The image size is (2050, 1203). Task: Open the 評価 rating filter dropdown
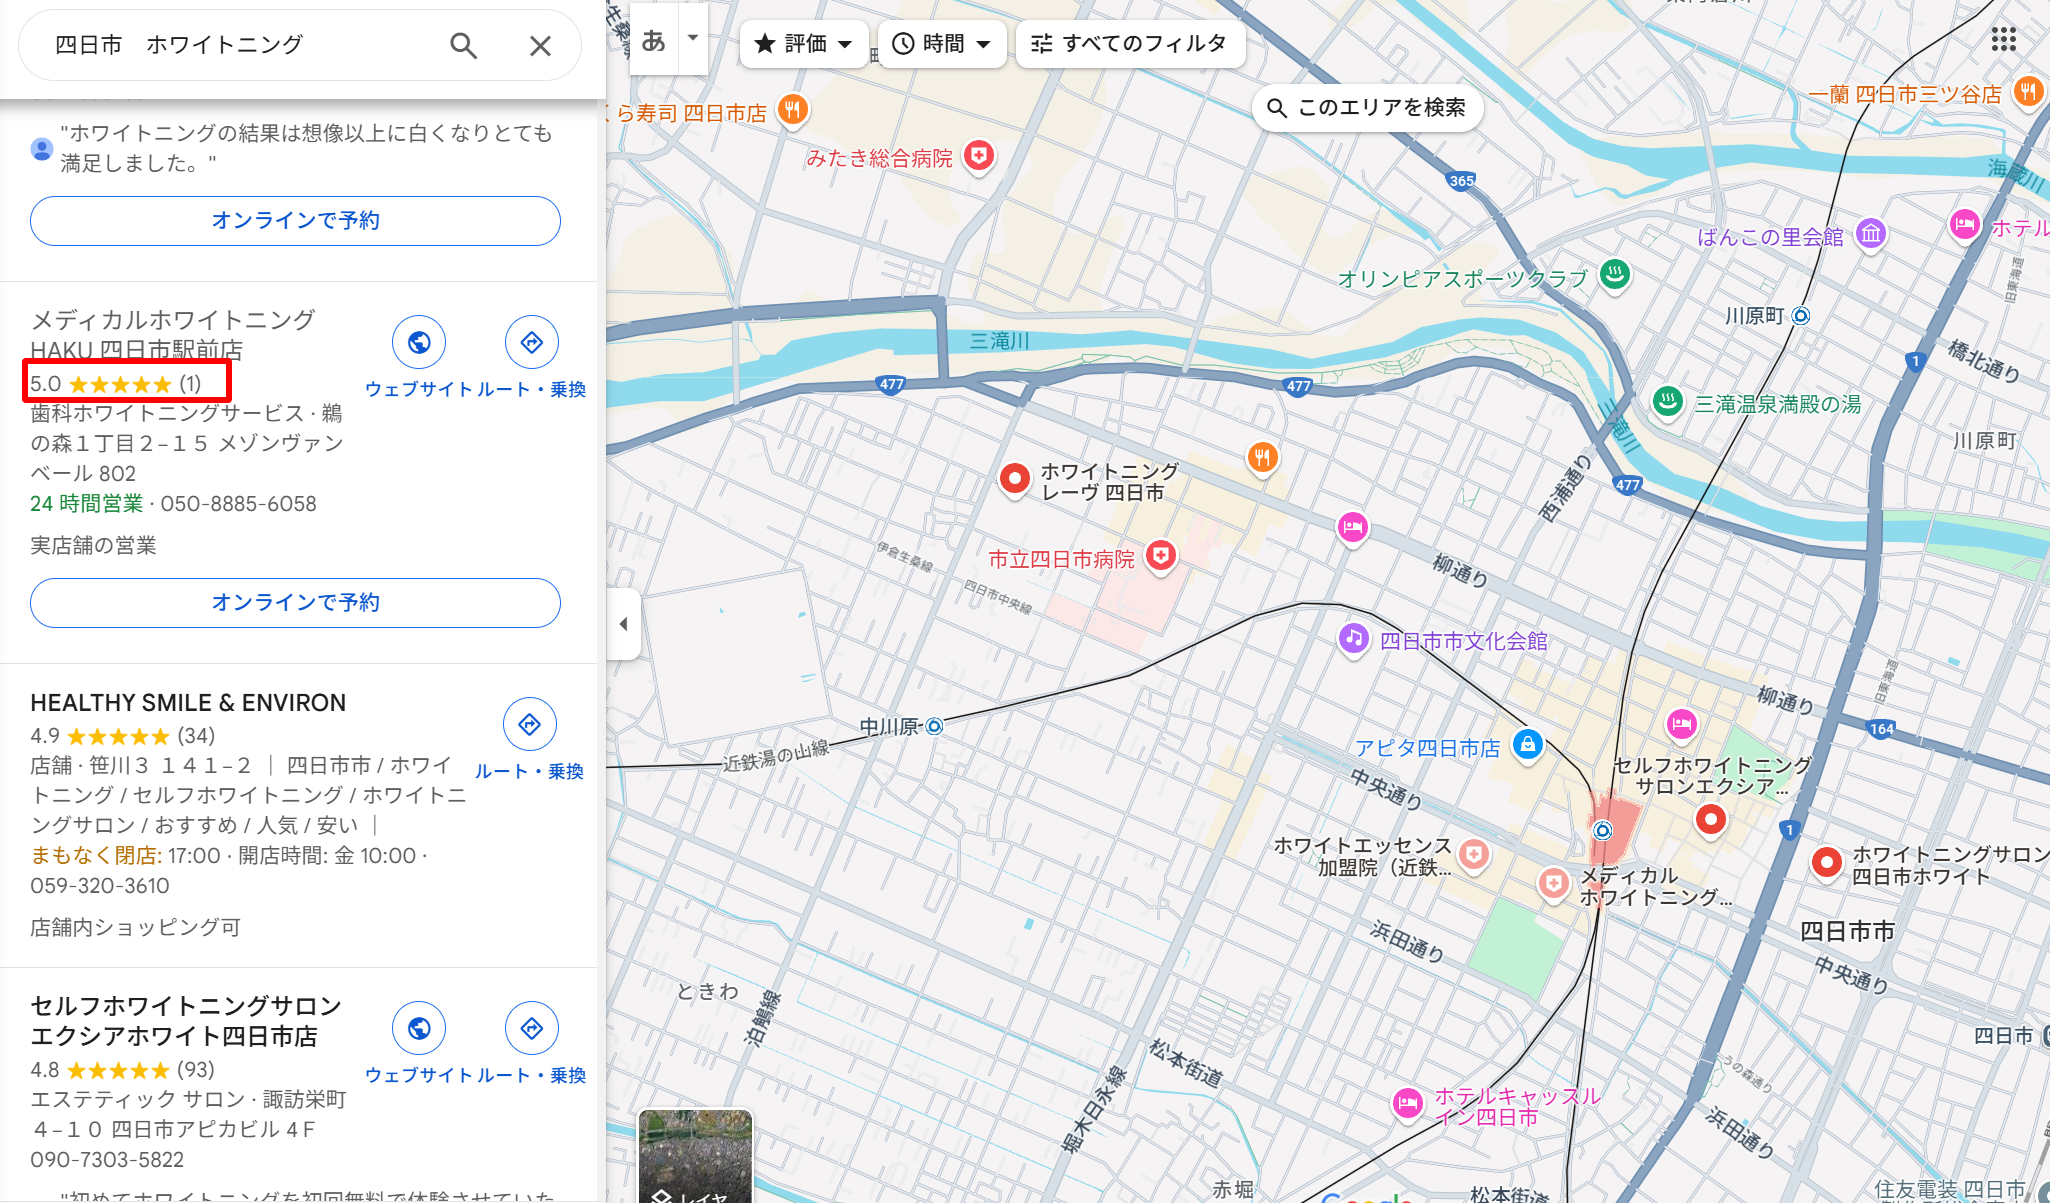[804, 44]
